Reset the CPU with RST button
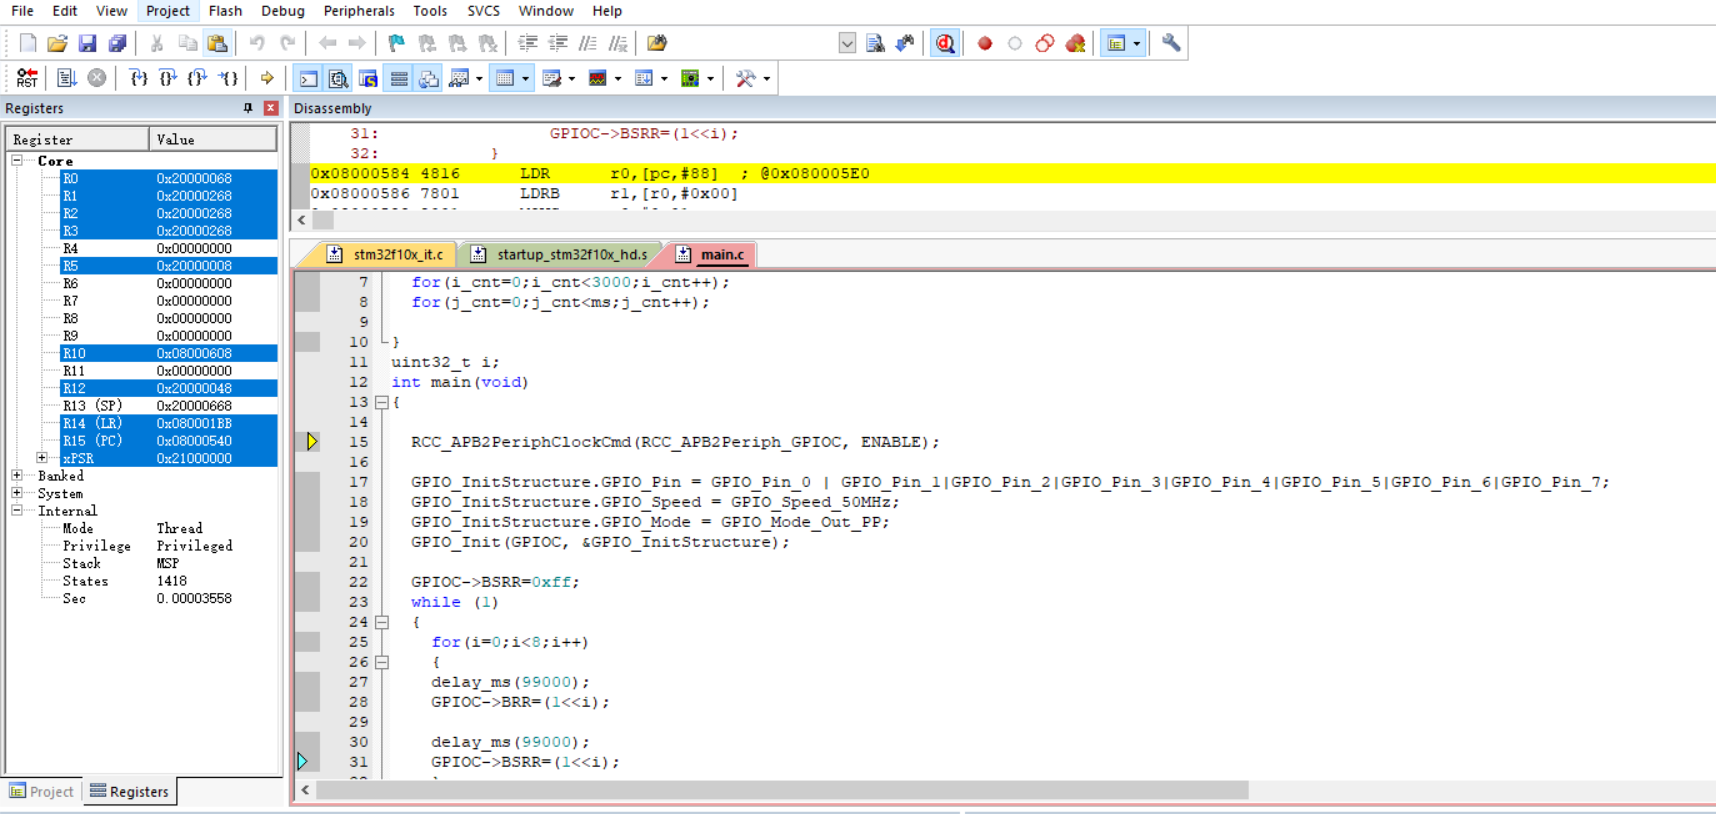Screen dimensions: 1716x814 click(x=27, y=78)
